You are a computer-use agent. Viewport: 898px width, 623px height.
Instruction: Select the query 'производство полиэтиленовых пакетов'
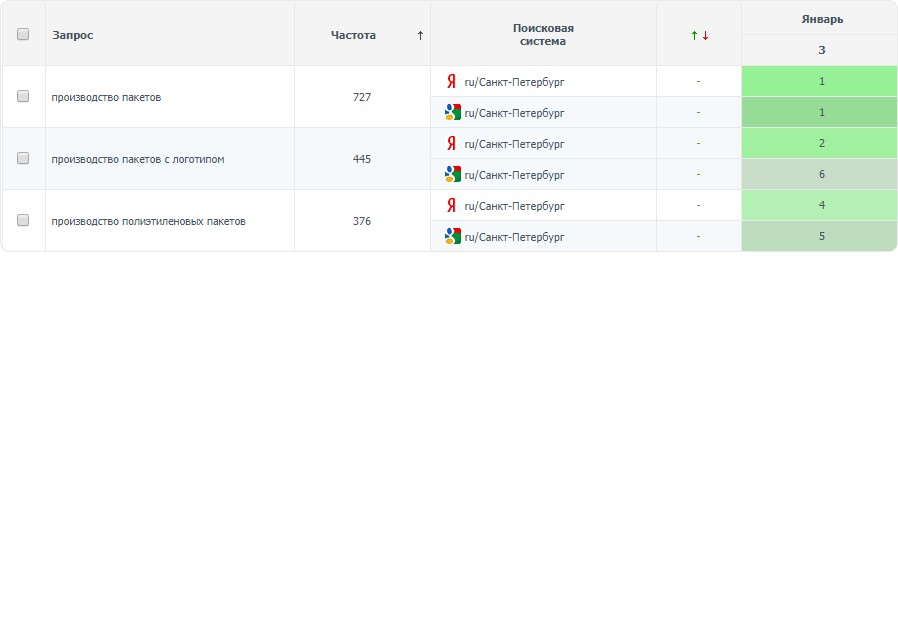coord(148,221)
